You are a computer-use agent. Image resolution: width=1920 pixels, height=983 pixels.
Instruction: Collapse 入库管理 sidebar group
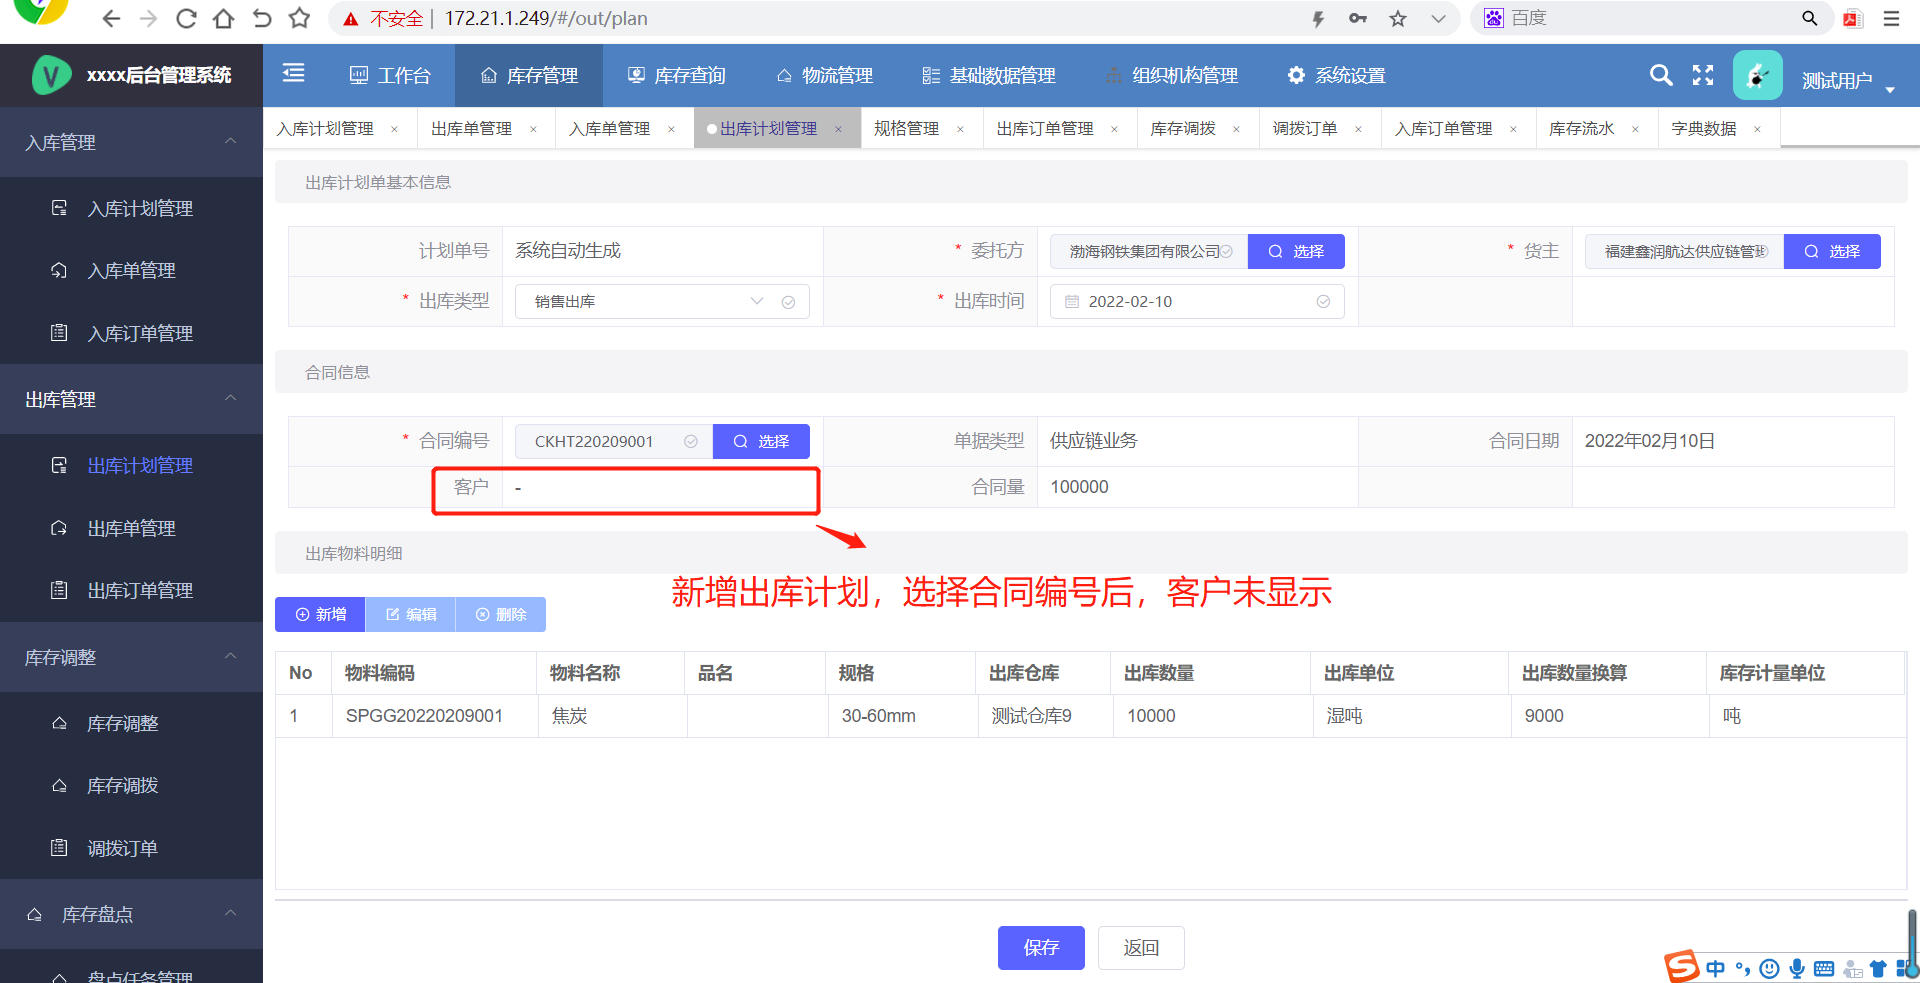point(131,142)
